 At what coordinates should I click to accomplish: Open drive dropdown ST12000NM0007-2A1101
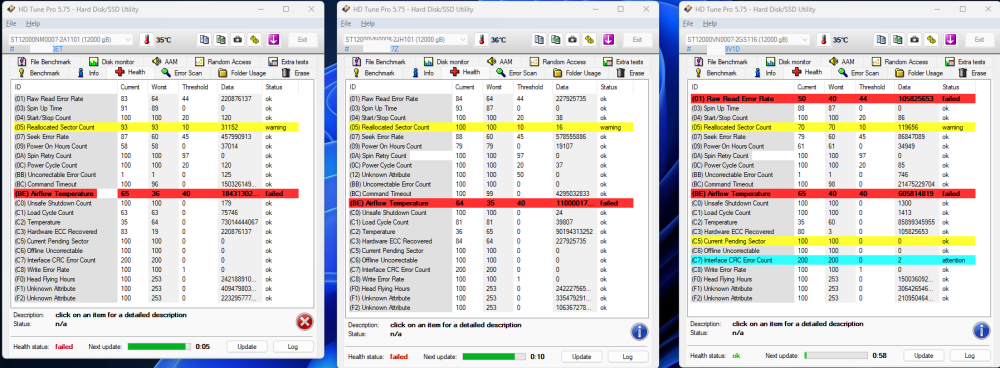(70, 40)
